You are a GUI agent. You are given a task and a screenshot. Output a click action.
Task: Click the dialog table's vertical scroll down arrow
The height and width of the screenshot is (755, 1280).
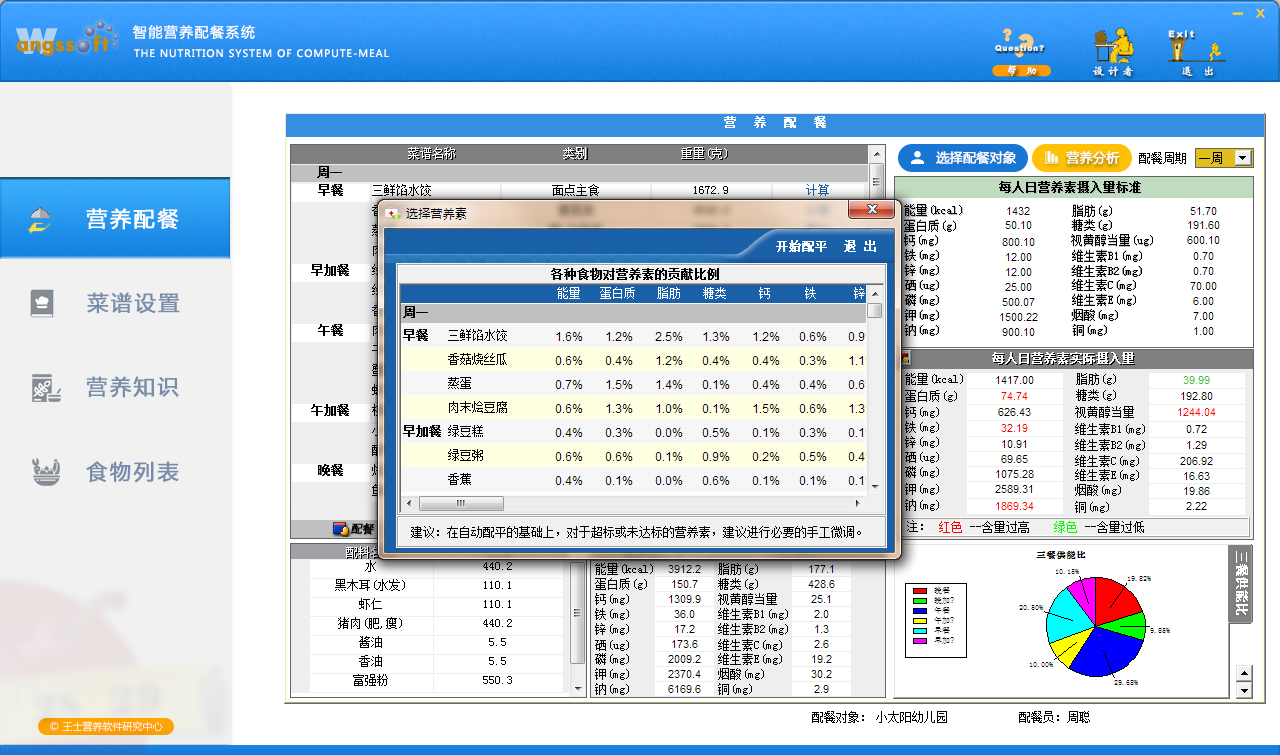875,487
